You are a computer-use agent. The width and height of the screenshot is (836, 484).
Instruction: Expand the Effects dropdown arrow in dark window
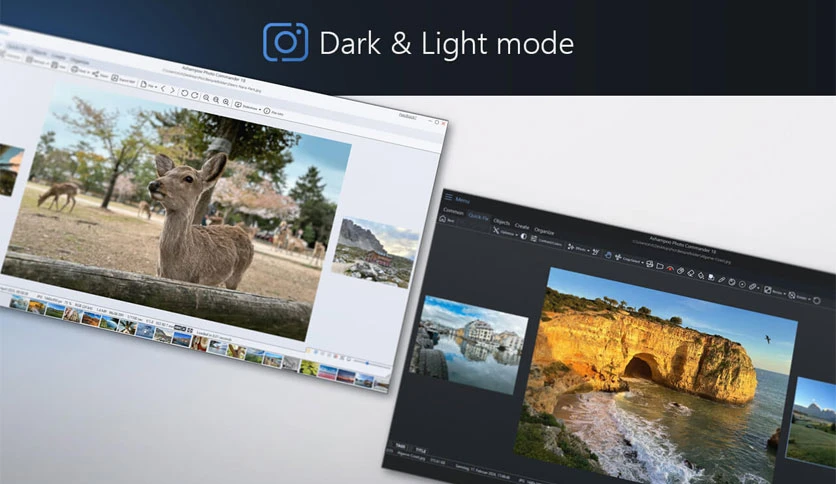point(588,250)
